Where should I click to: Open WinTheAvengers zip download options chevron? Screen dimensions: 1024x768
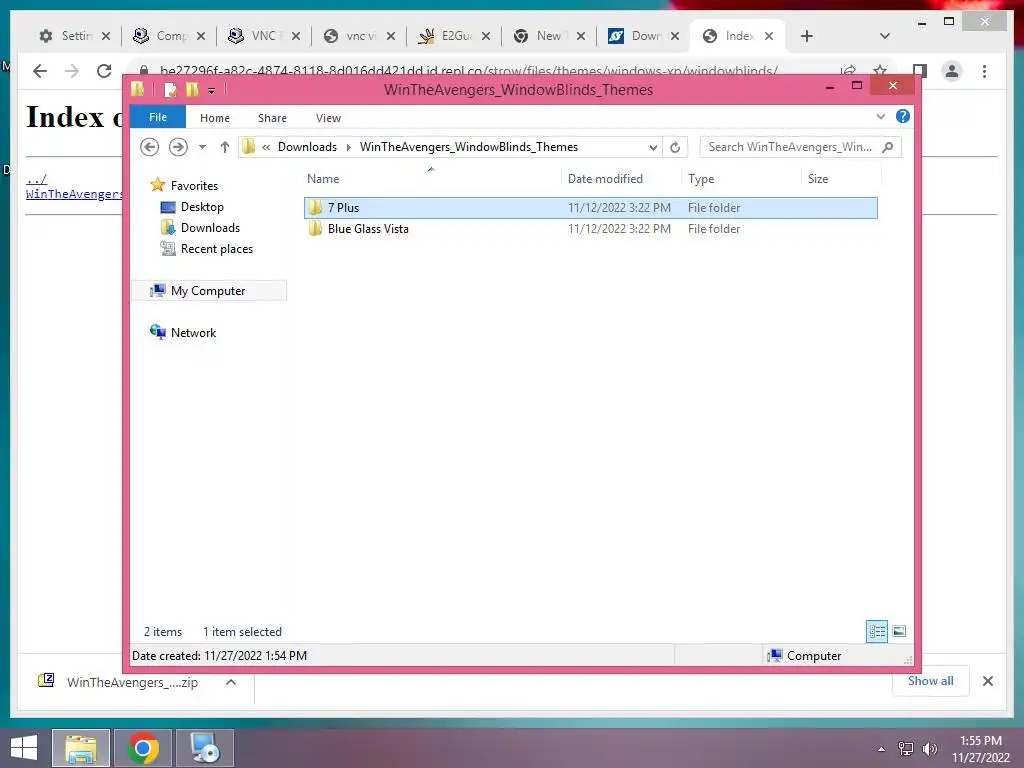pyautogui.click(x=231, y=682)
